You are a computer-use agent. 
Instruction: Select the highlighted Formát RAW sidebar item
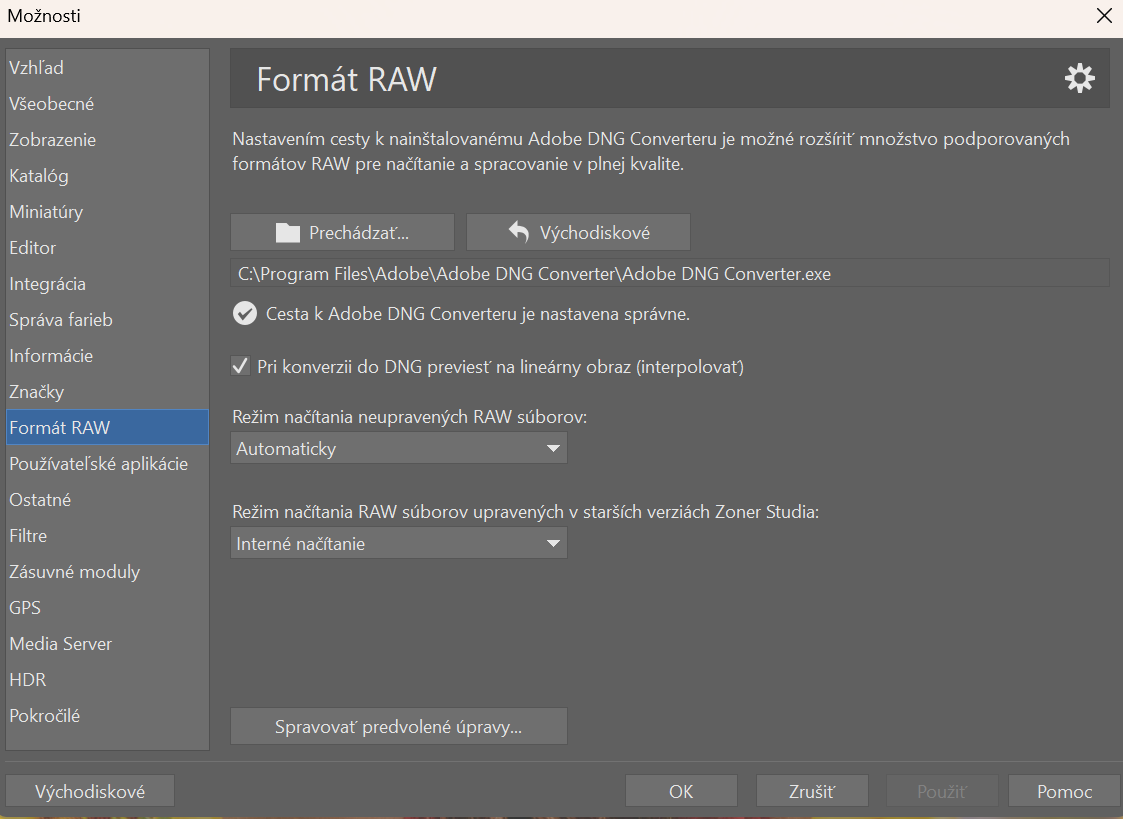[107, 427]
